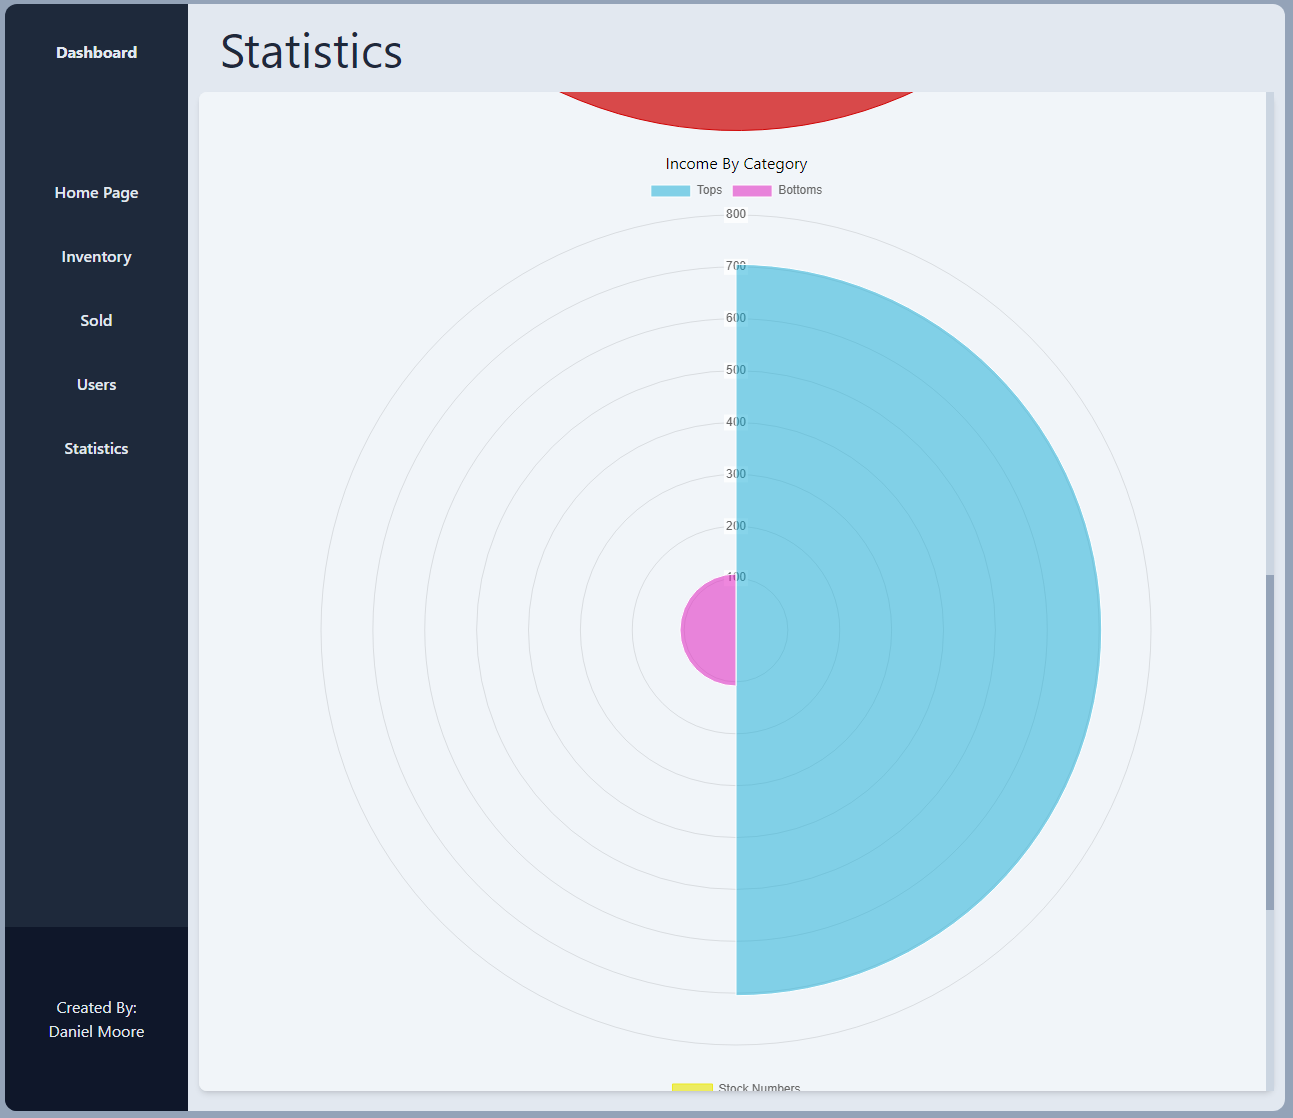The image size is (1293, 1118).
Task: Click the vertical scrollbar thumb
Action: click(x=1270, y=742)
